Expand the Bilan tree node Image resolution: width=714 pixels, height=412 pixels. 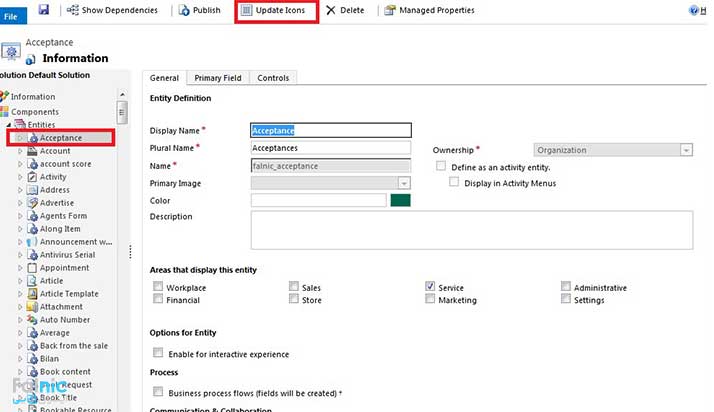[x=20, y=359]
